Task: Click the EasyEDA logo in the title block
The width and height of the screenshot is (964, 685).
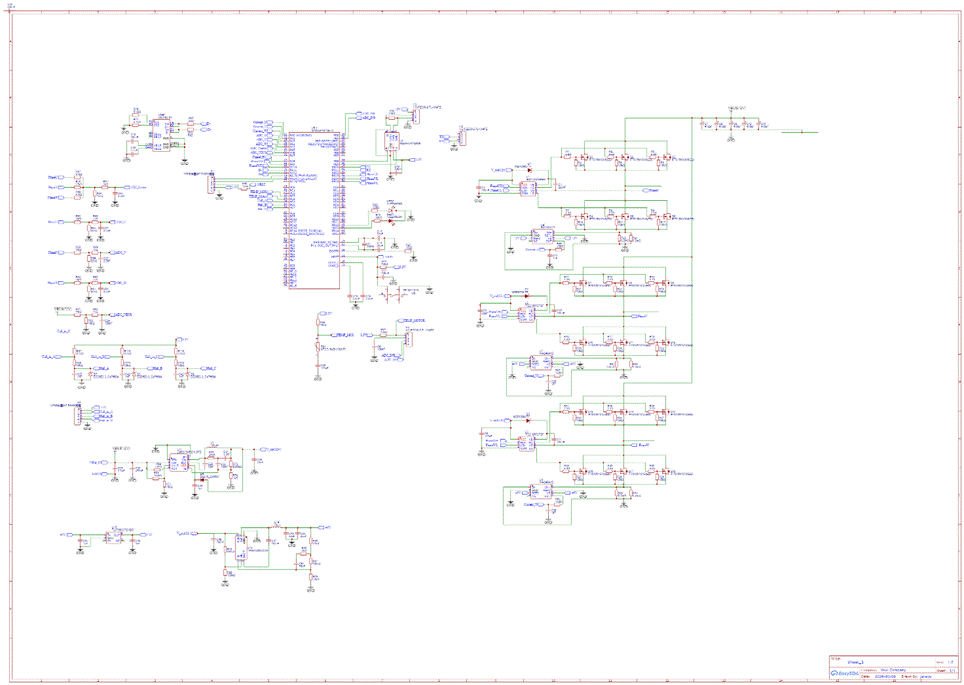Action: pyautogui.click(x=845, y=673)
